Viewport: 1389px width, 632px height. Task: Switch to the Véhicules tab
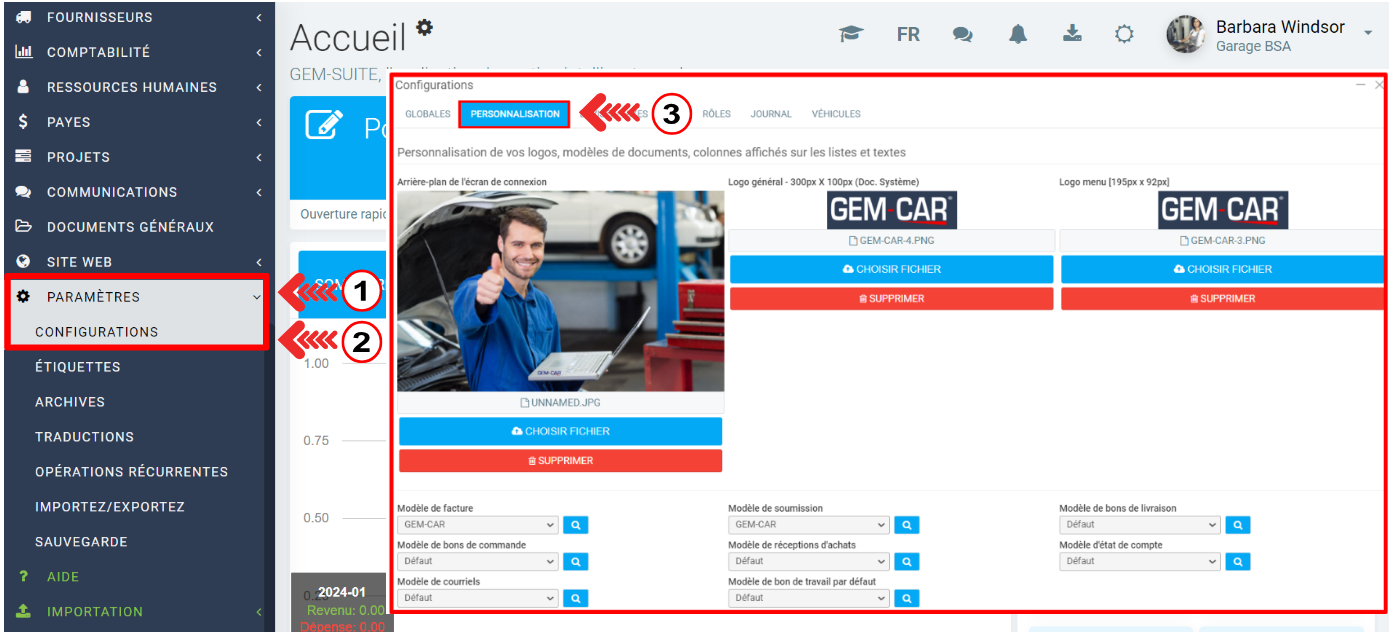[836, 114]
